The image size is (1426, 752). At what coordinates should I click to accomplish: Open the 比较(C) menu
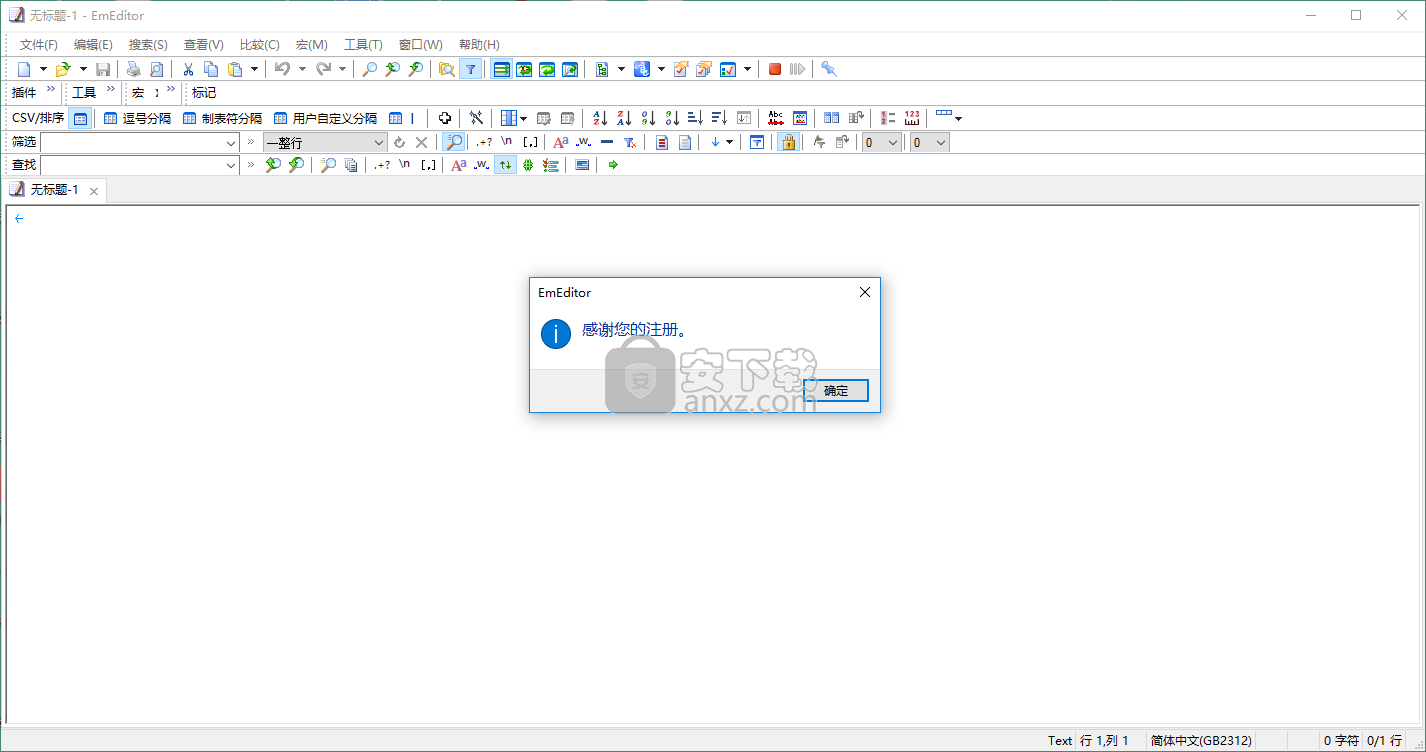pos(260,45)
